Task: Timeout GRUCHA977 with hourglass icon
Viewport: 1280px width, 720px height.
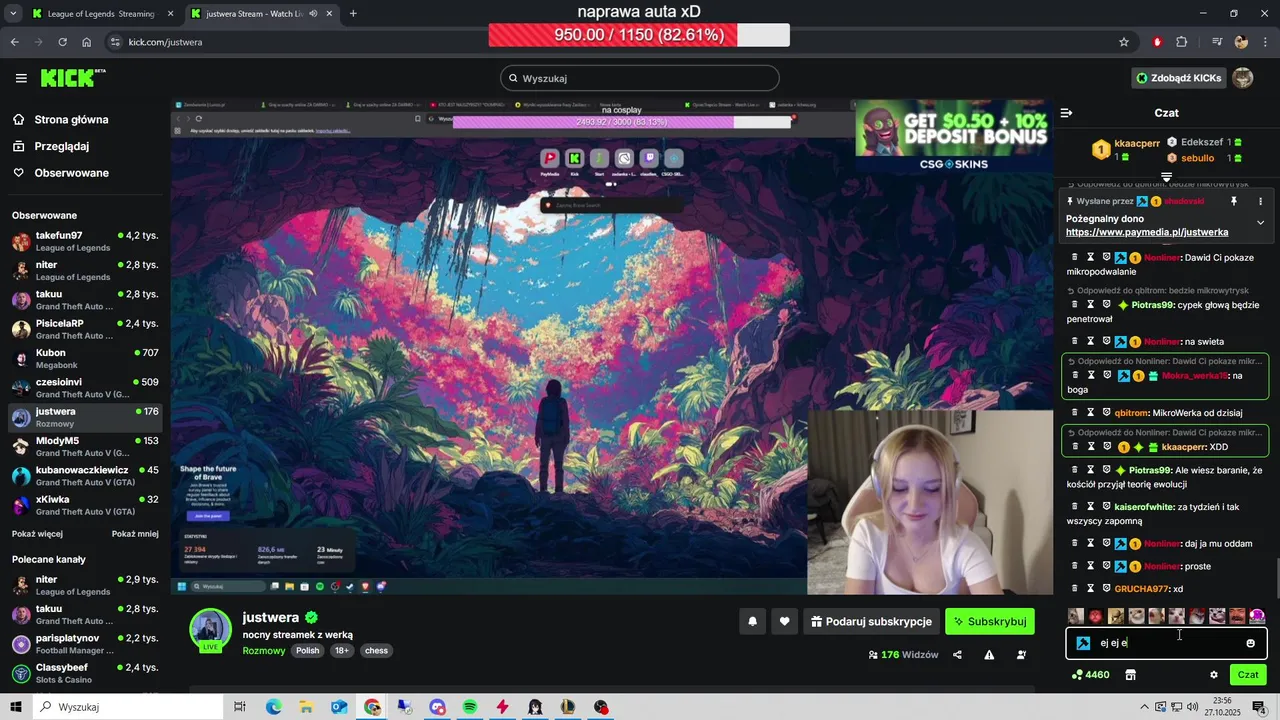Action: [x=1091, y=588]
